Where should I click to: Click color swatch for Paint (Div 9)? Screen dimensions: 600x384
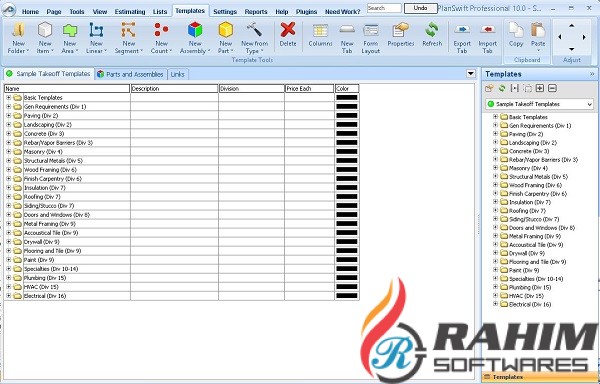pos(347,260)
